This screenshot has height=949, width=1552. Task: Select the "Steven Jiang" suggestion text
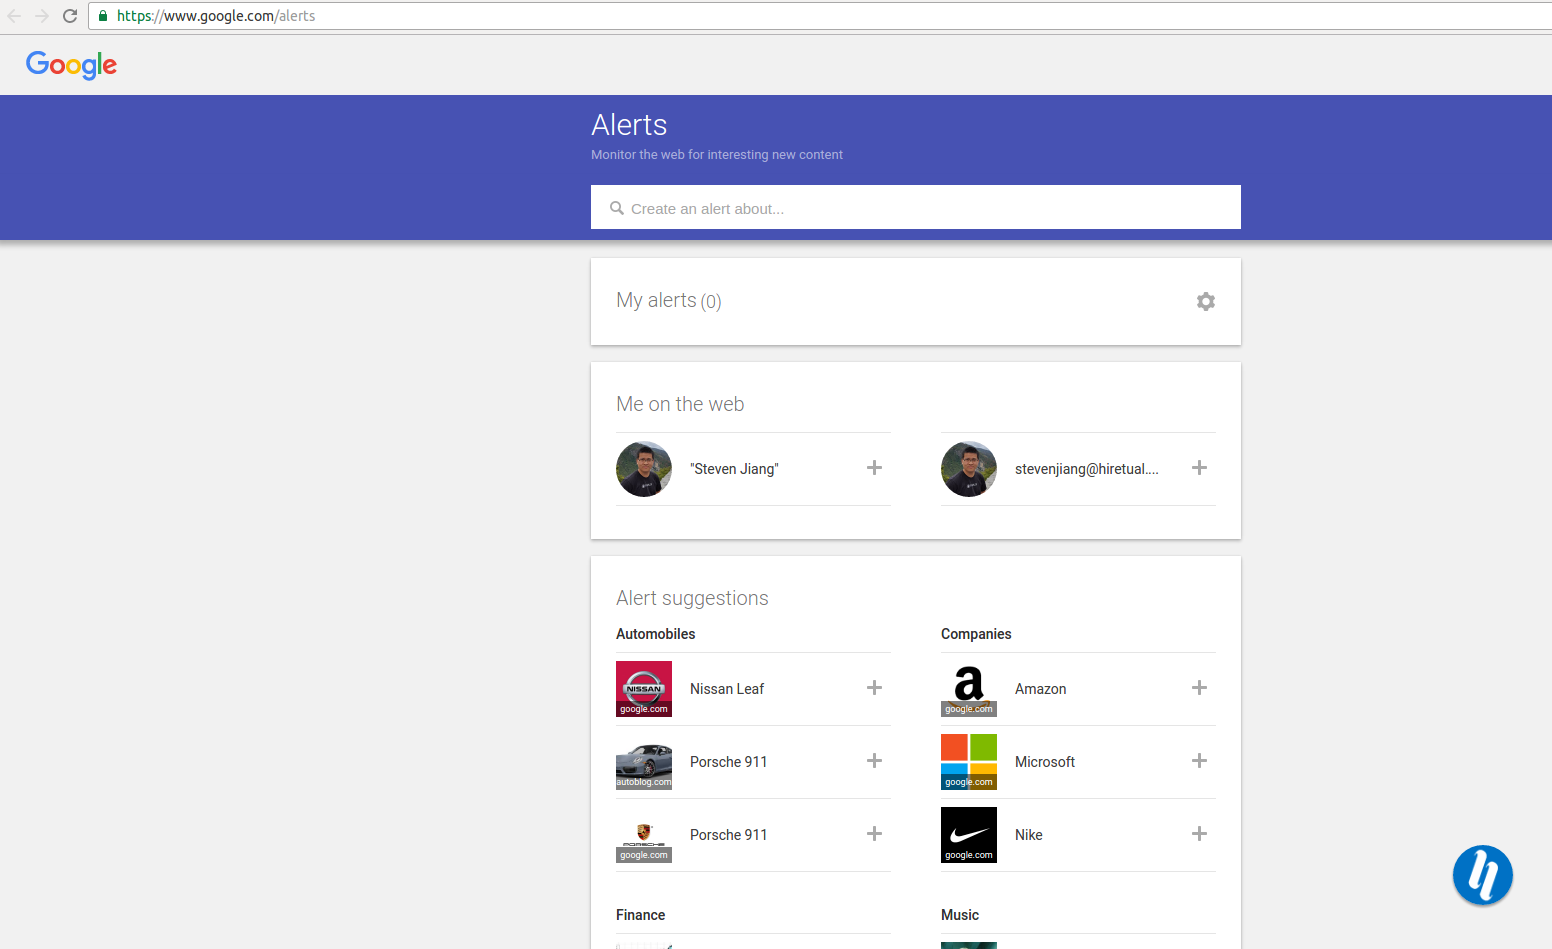[x=734, y=469]
